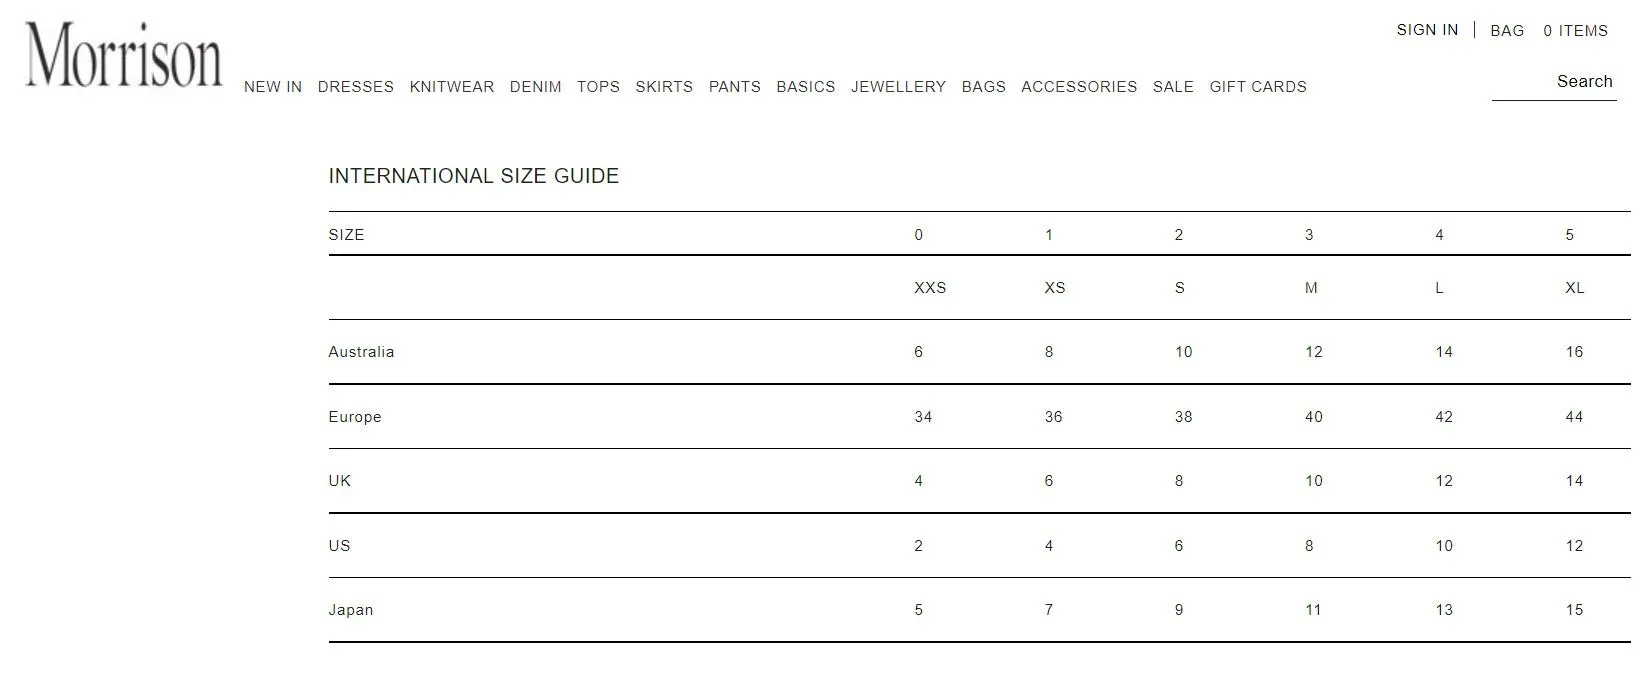View the SALE page
This screenshot has height=687, width=1645.
tap(1173, 87)
